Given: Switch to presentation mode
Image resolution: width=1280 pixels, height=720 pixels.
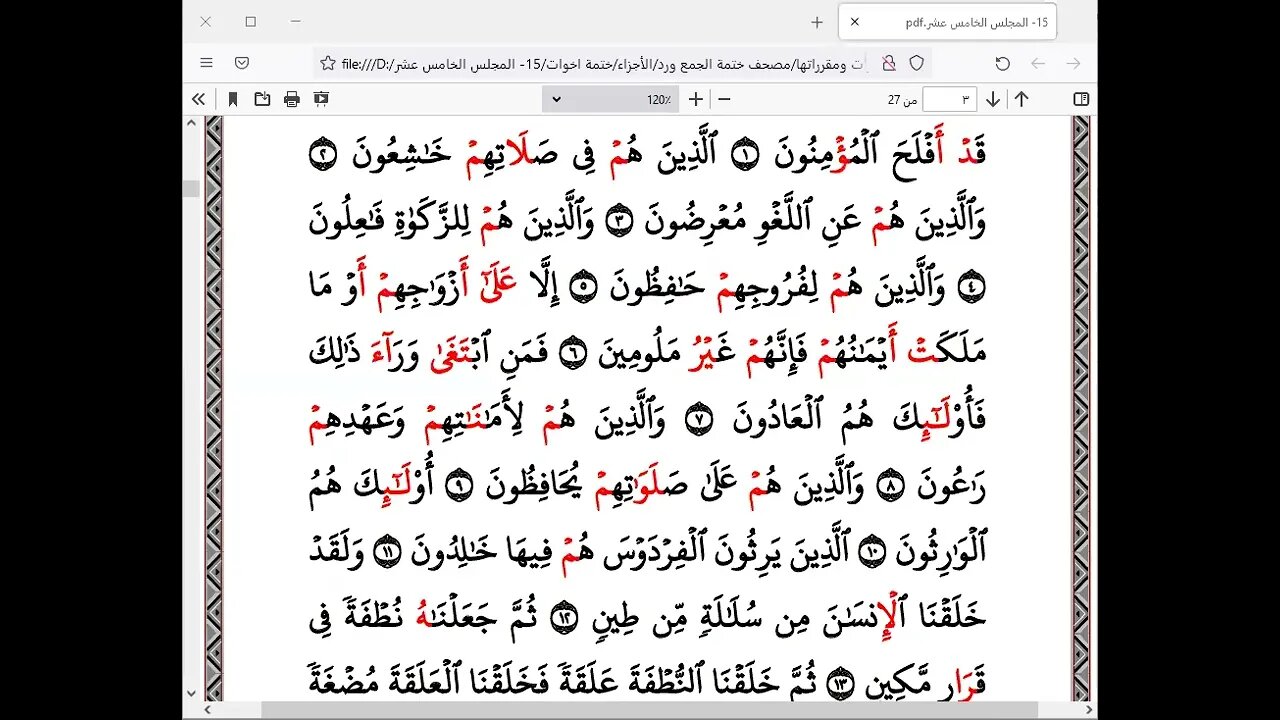Looking at the screenshot, I should tap(321, 99).
